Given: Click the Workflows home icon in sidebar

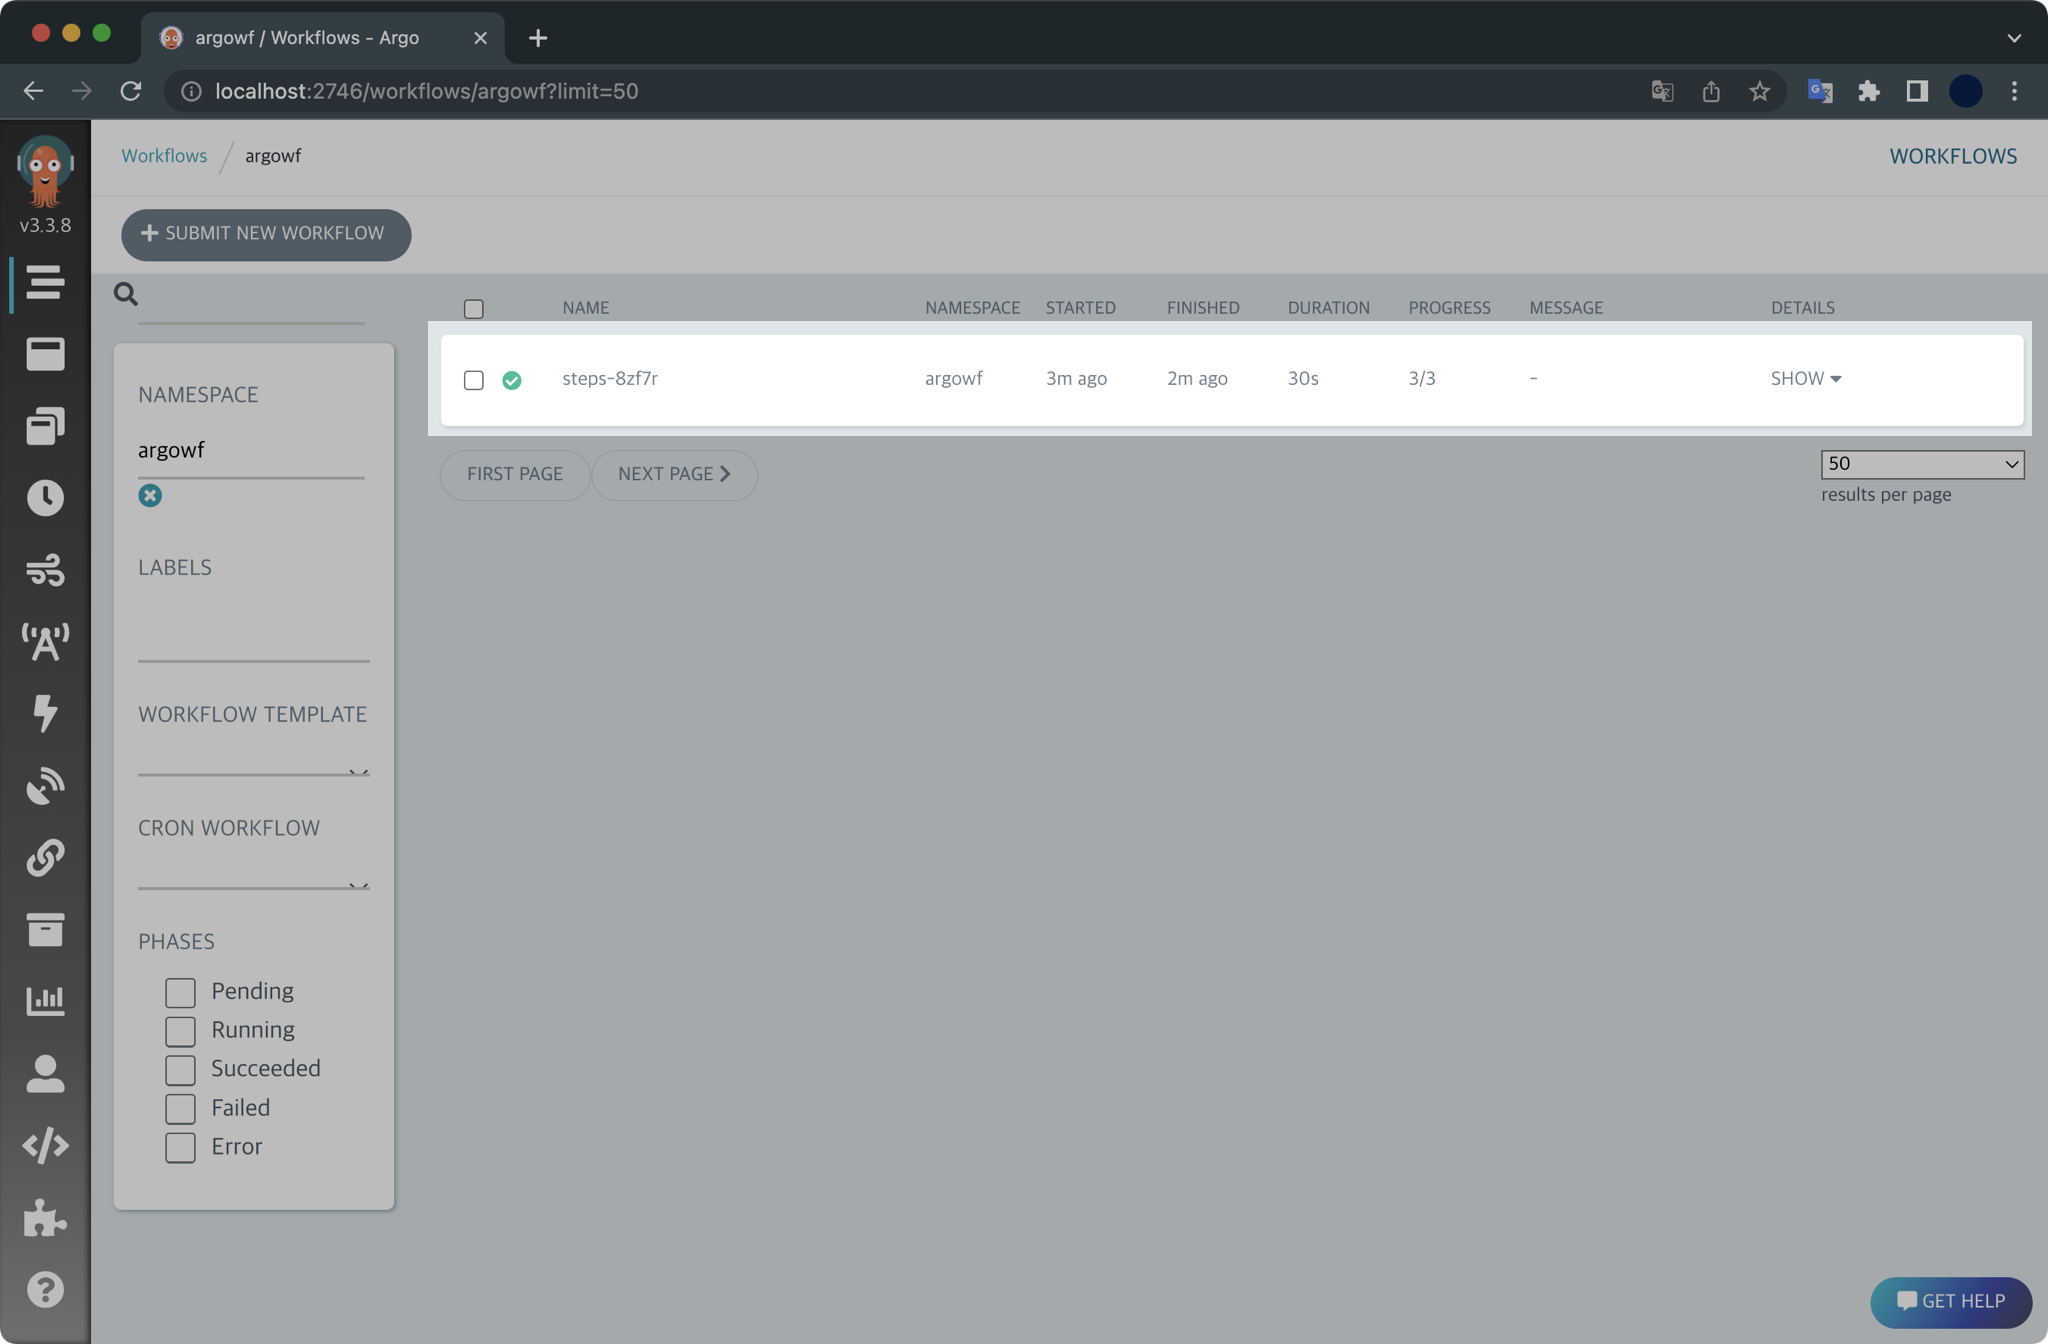Looking at the screenshot, I should pyautogui.click(x=45, y=282).
